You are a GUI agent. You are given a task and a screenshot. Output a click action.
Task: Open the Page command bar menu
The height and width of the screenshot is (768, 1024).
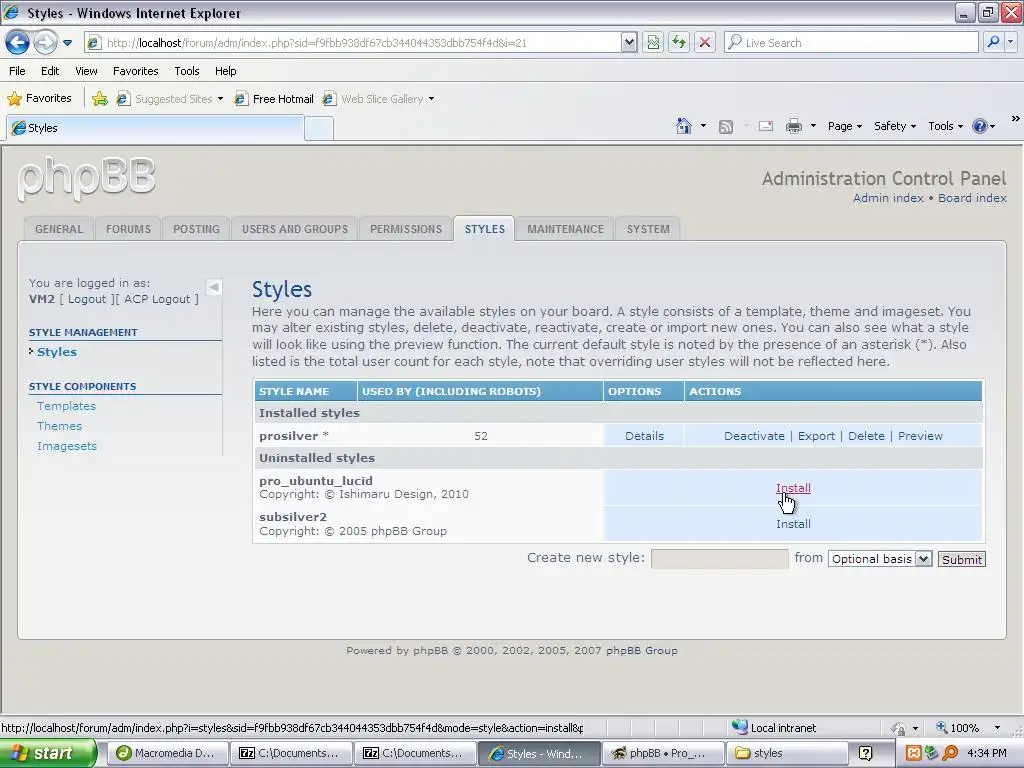click(x=845, y=126)
